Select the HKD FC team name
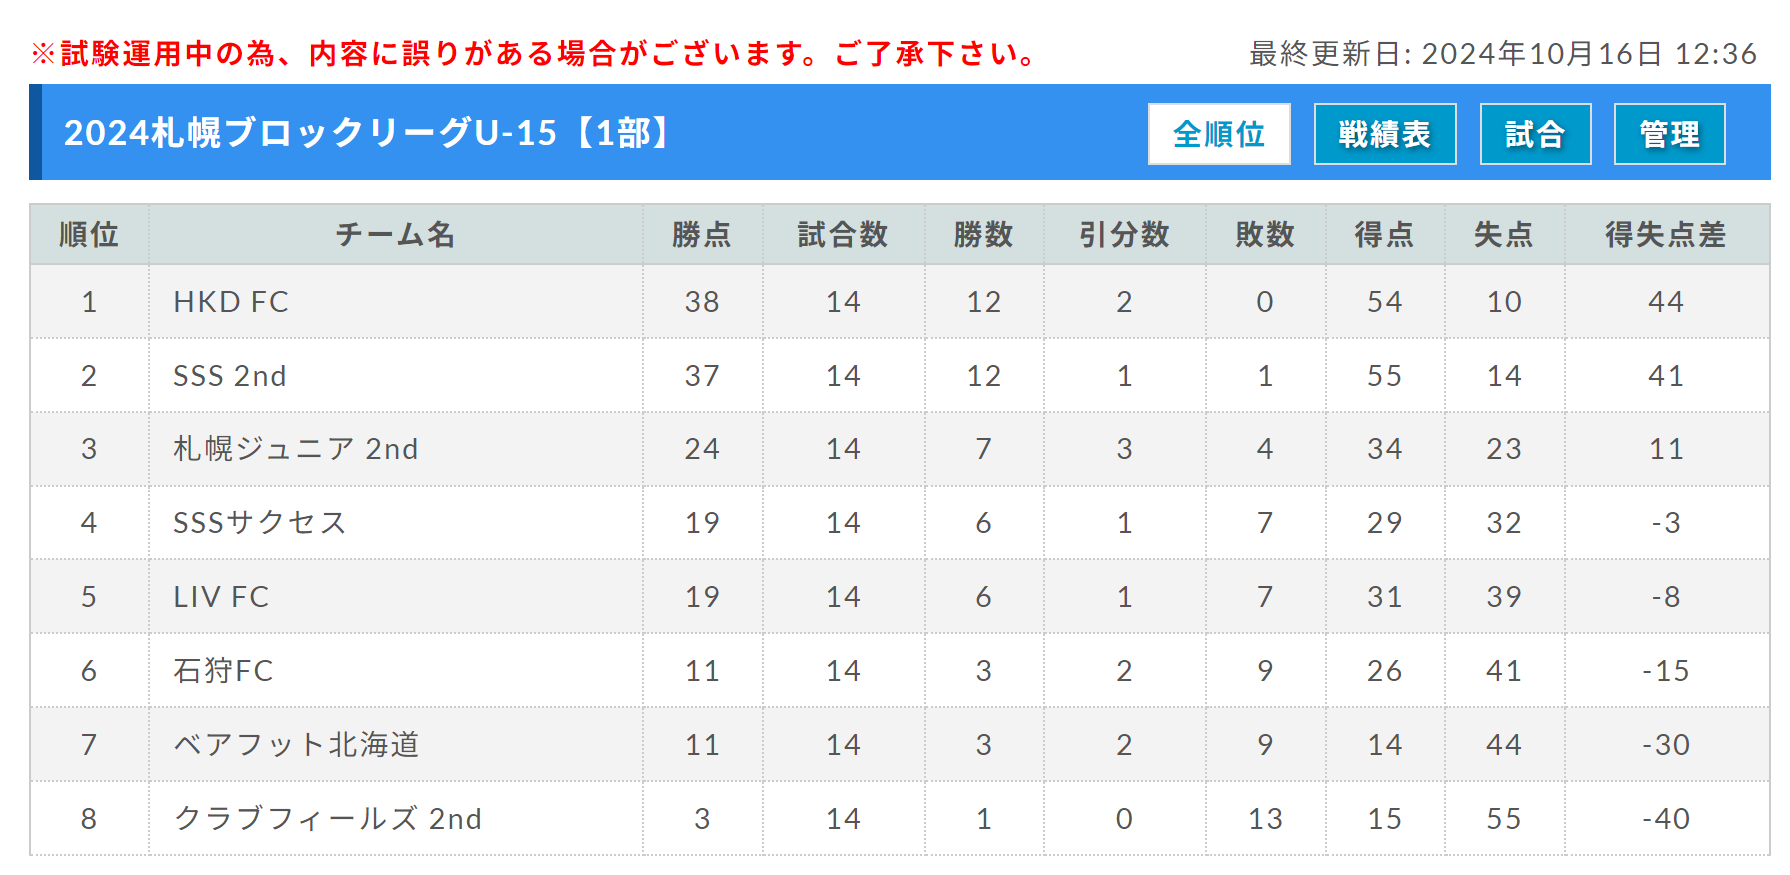Viewport: 1790px width, 875px height. click(231, 302)
